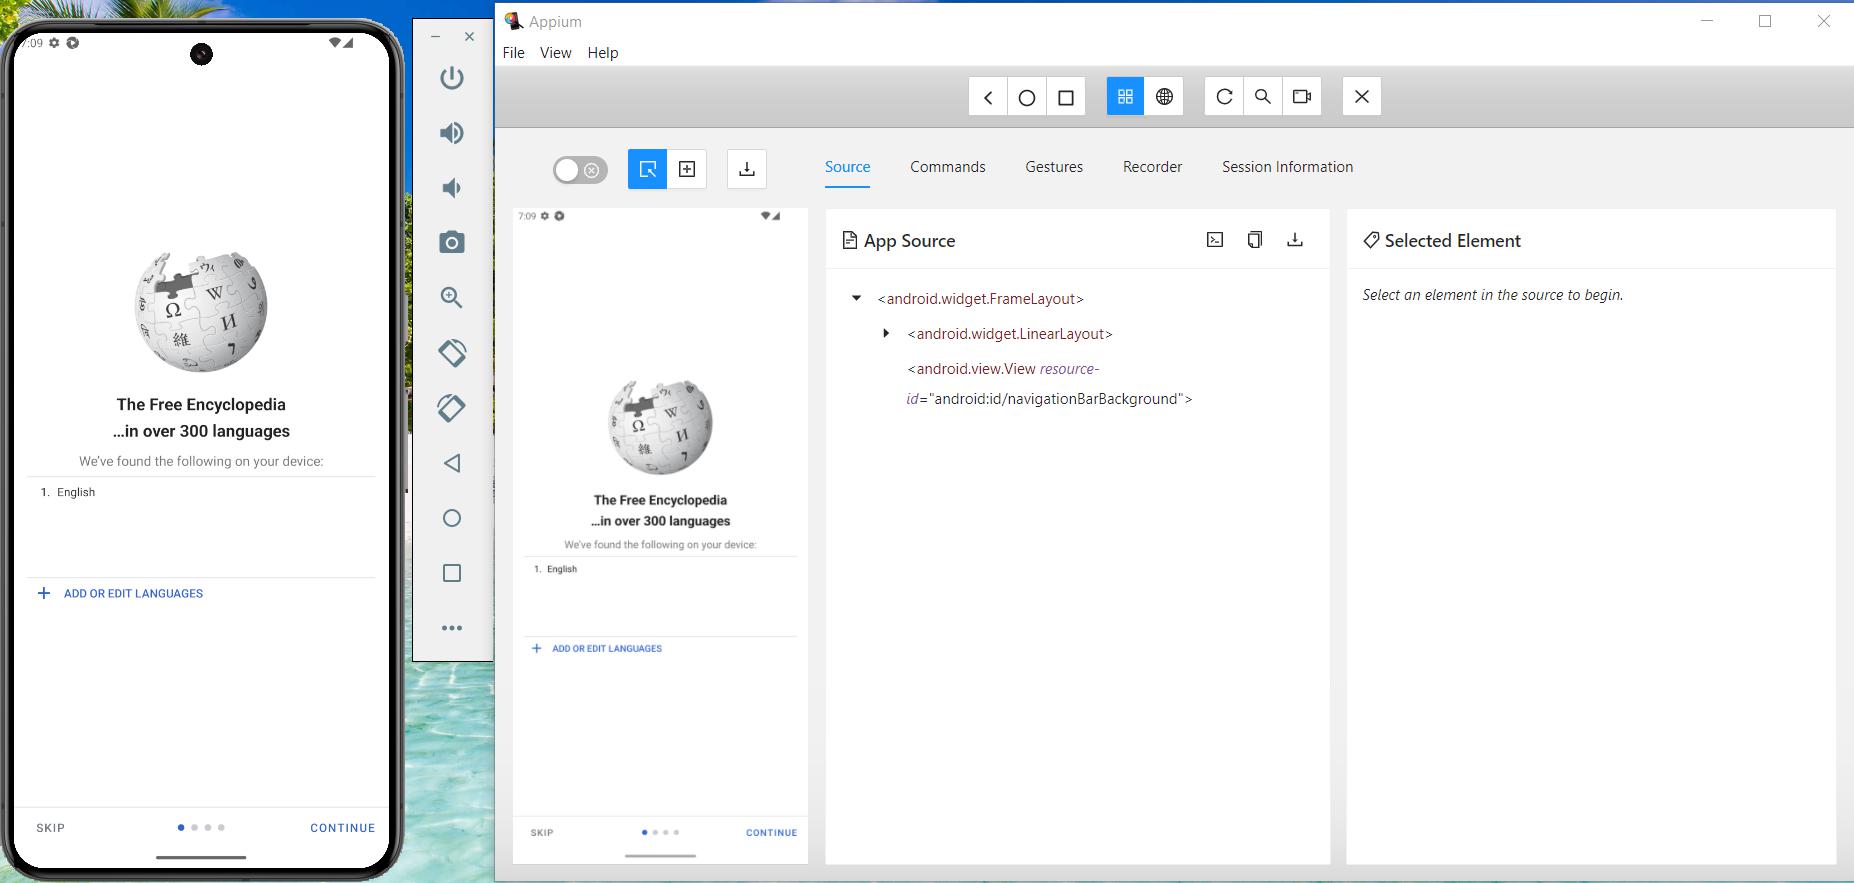Image resolution: width=1854 pixels, height=883 pixels.
Task: Click English language row in emulator
Action: tap(200, 492)
